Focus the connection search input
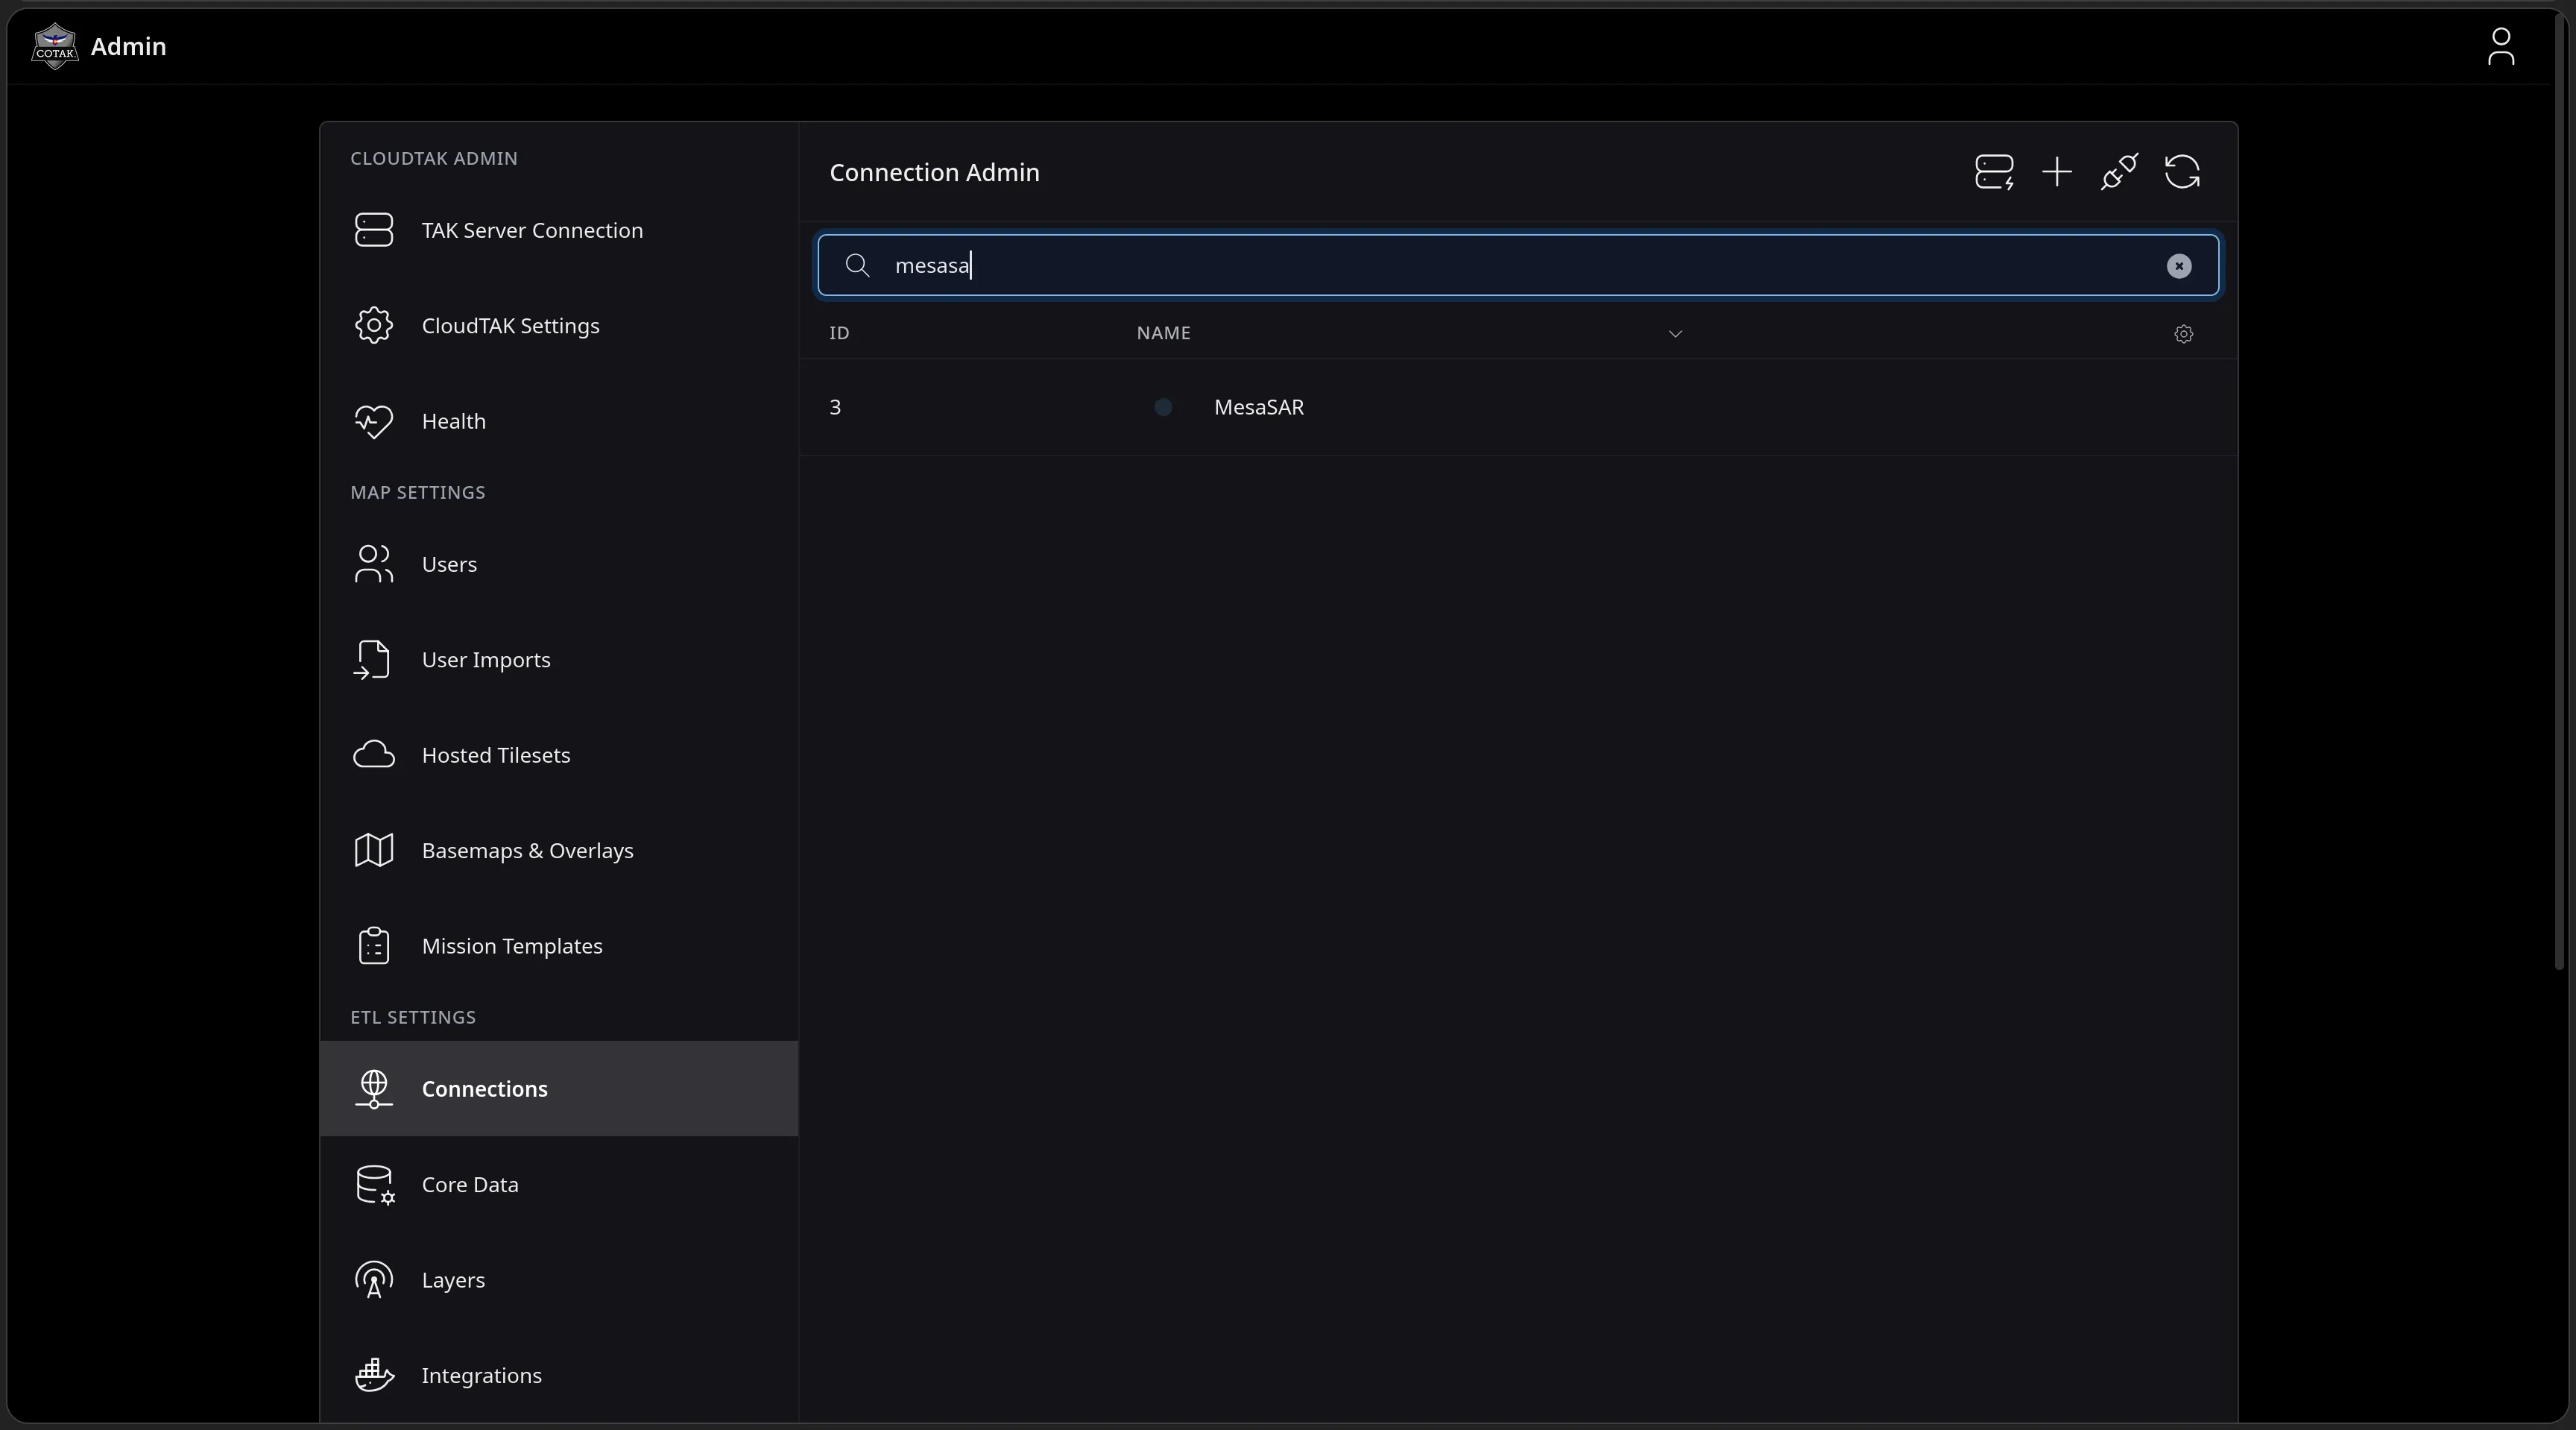 [1518, 265]
